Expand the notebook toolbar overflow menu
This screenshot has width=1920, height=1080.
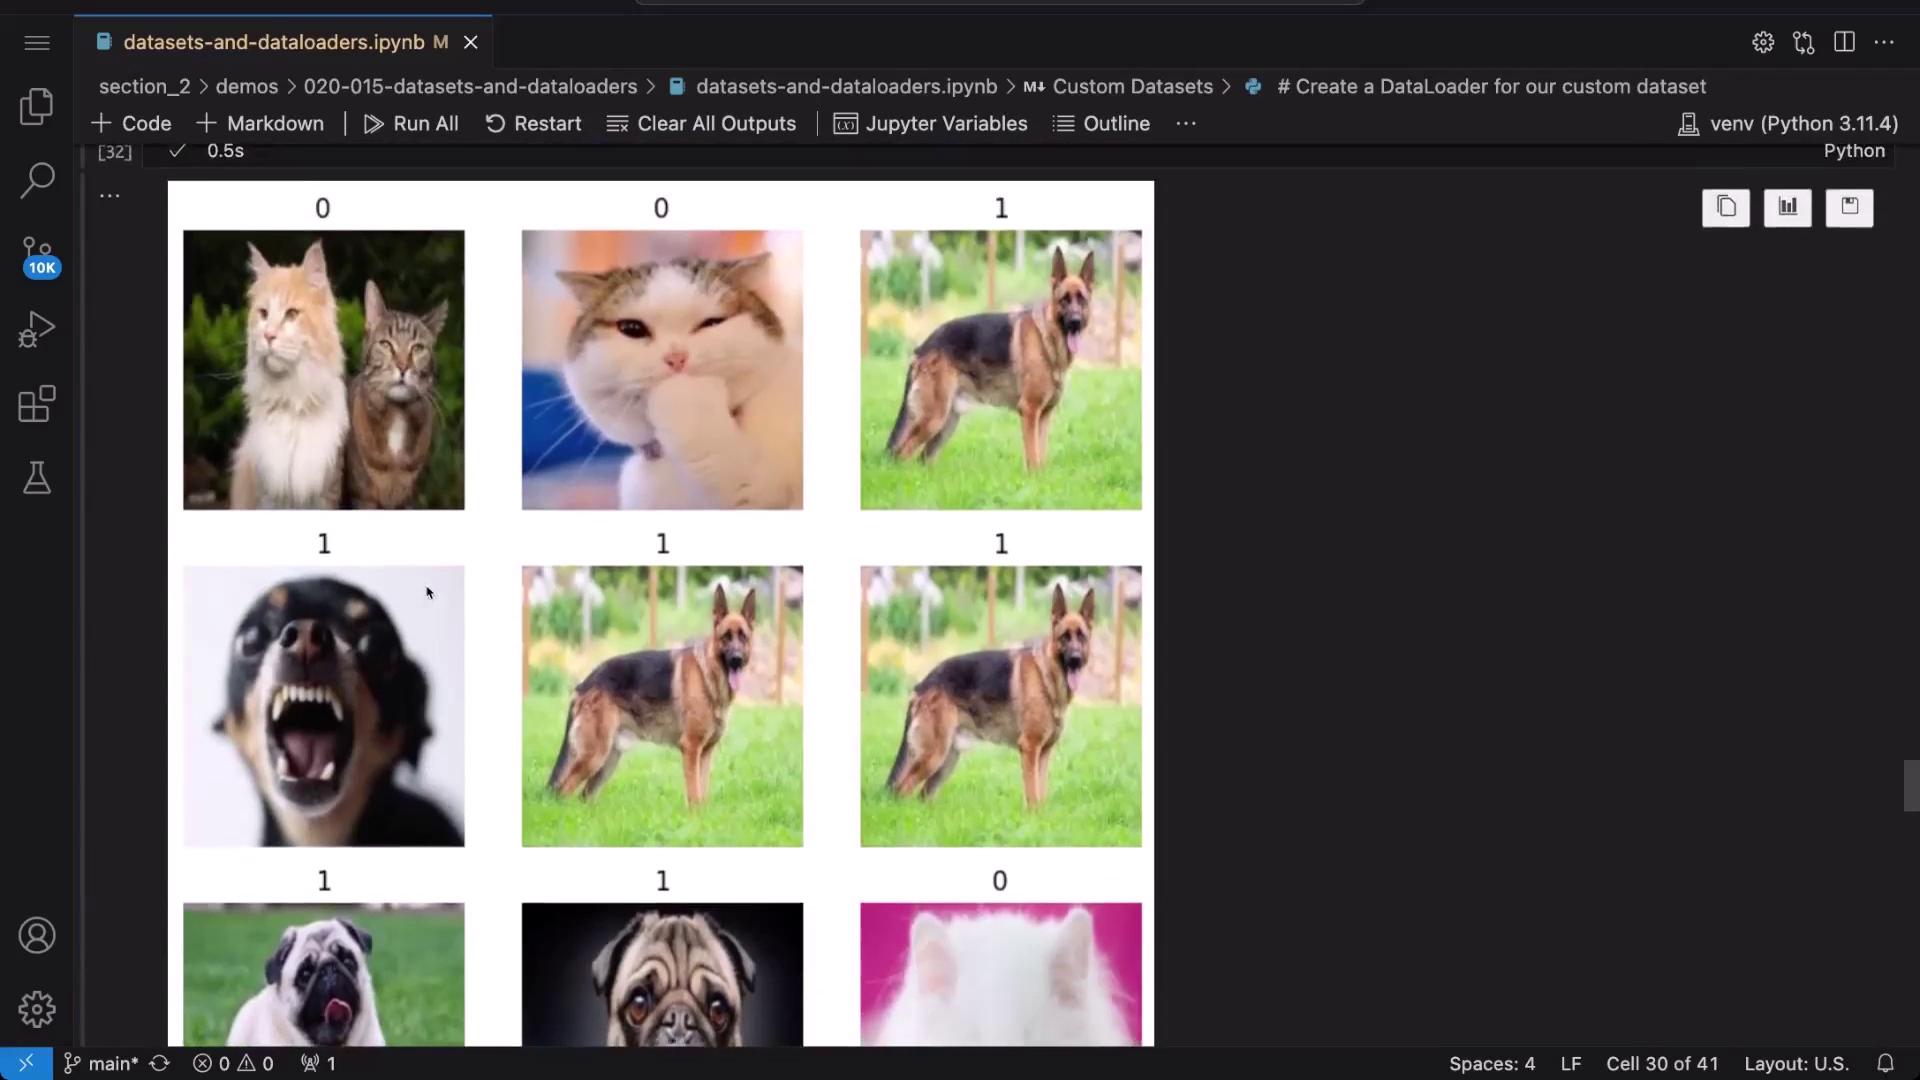click(1186, 124)
